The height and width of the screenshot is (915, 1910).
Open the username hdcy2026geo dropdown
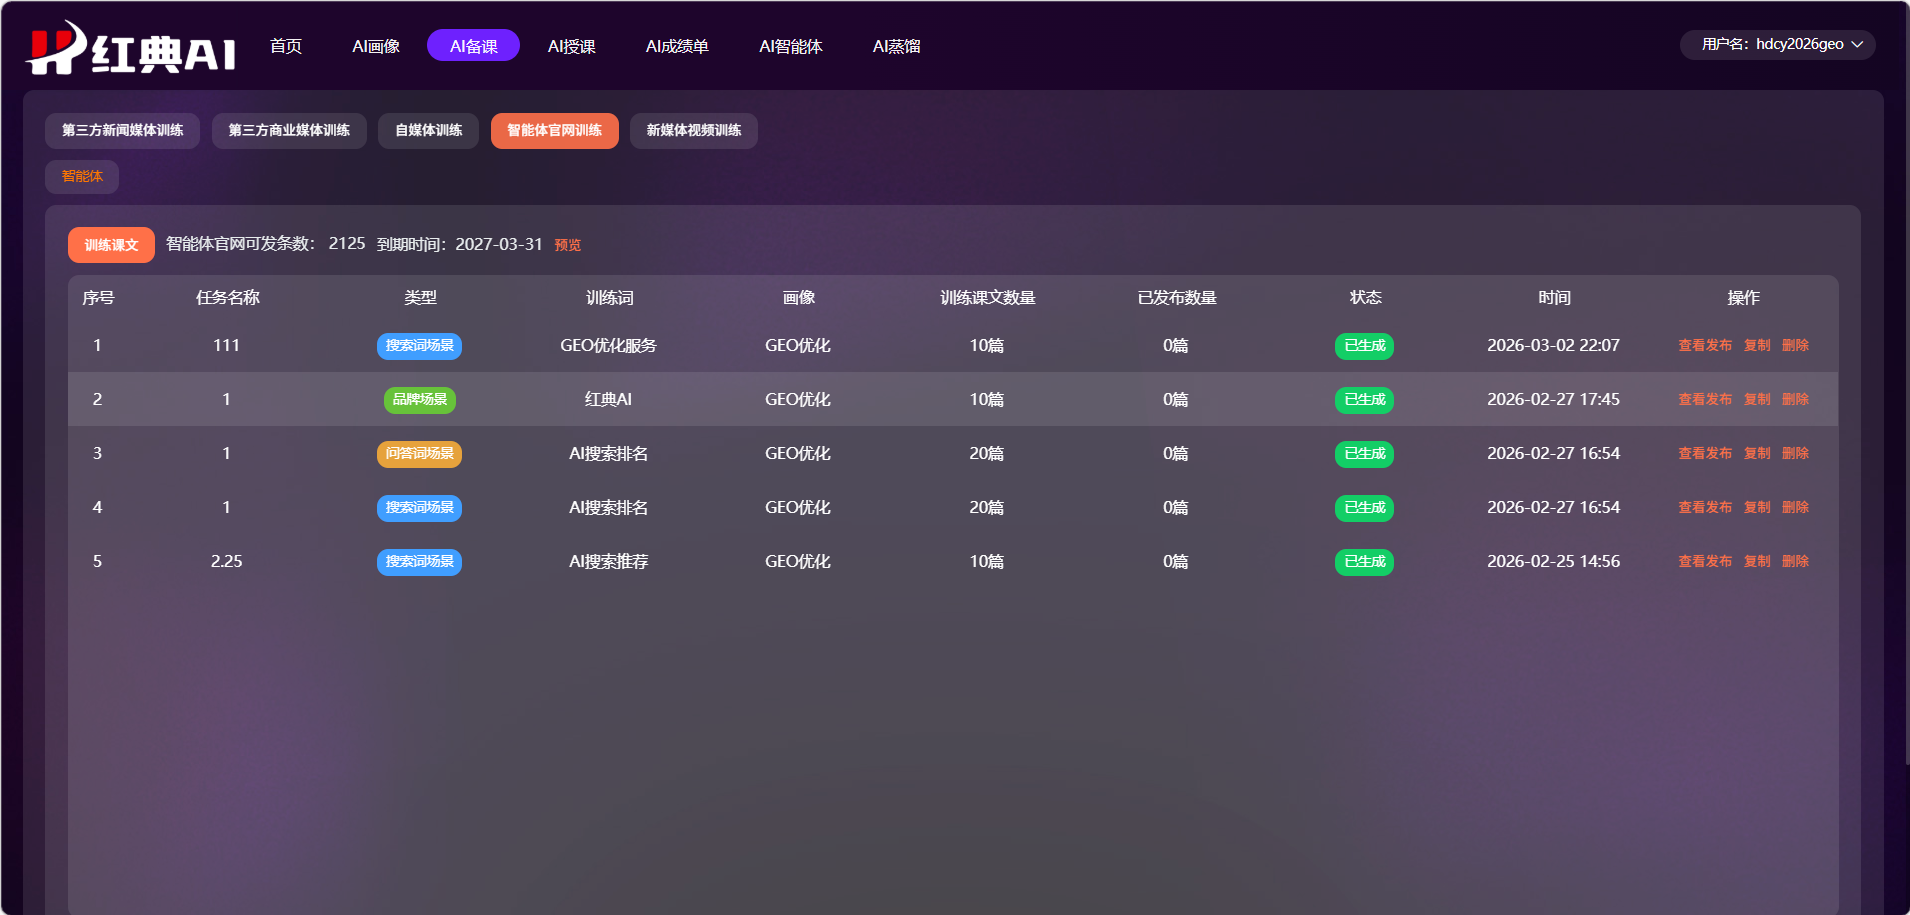coord(1777,44)
